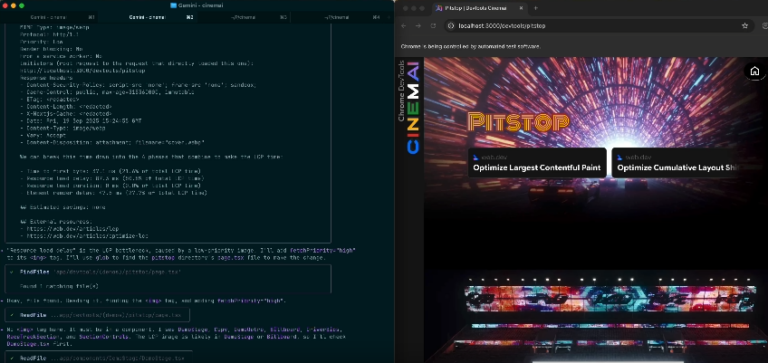768x363 pixels.
Task: Select the Pitstop DevTools Cinema tab
Action: click(480, 8)
